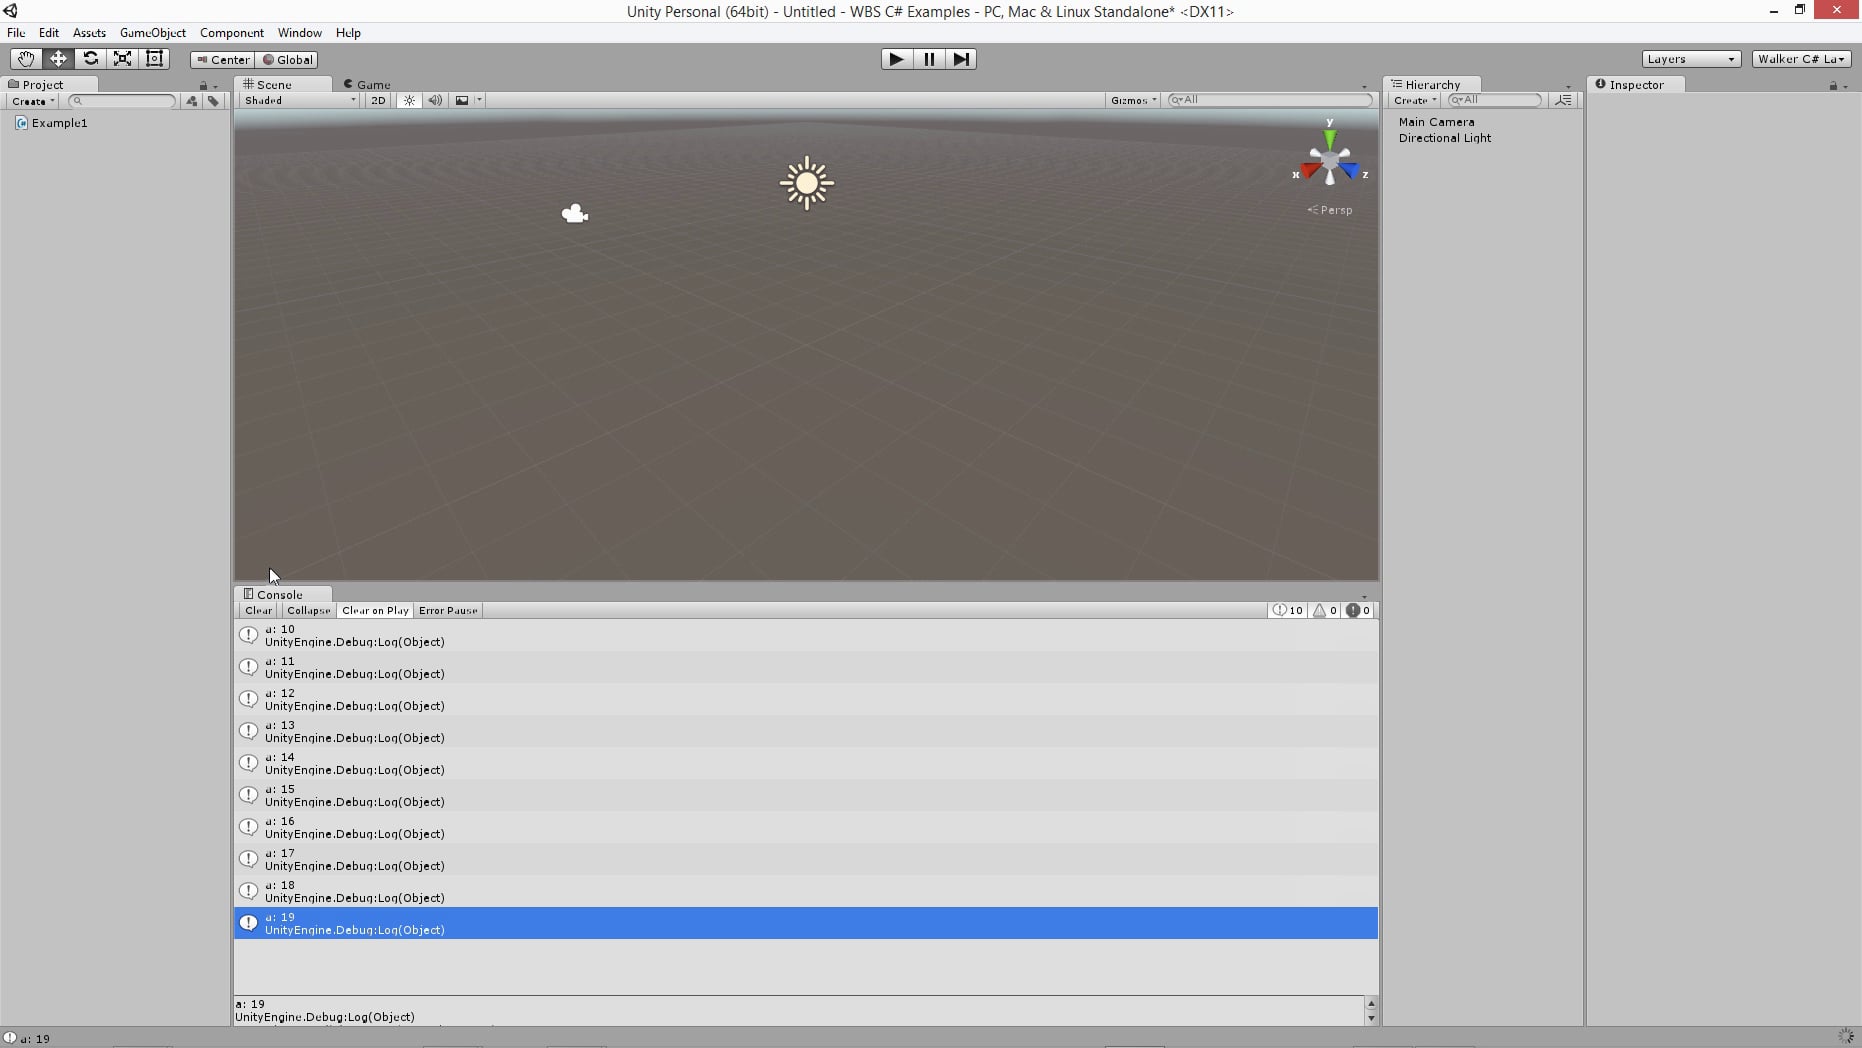Click the Pause button

tap(929, 59)
